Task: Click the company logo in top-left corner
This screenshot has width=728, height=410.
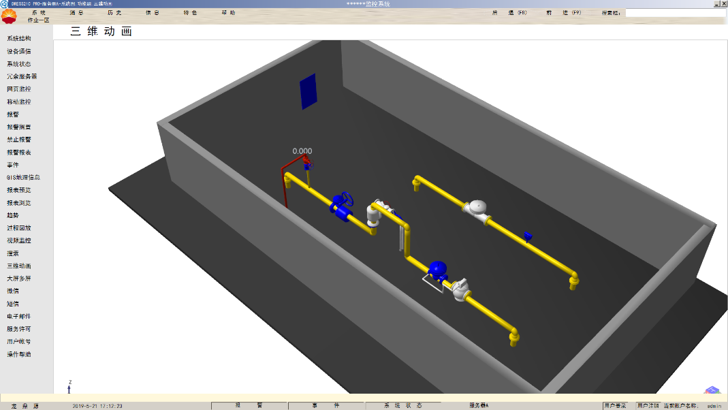Action: [10, 16]
